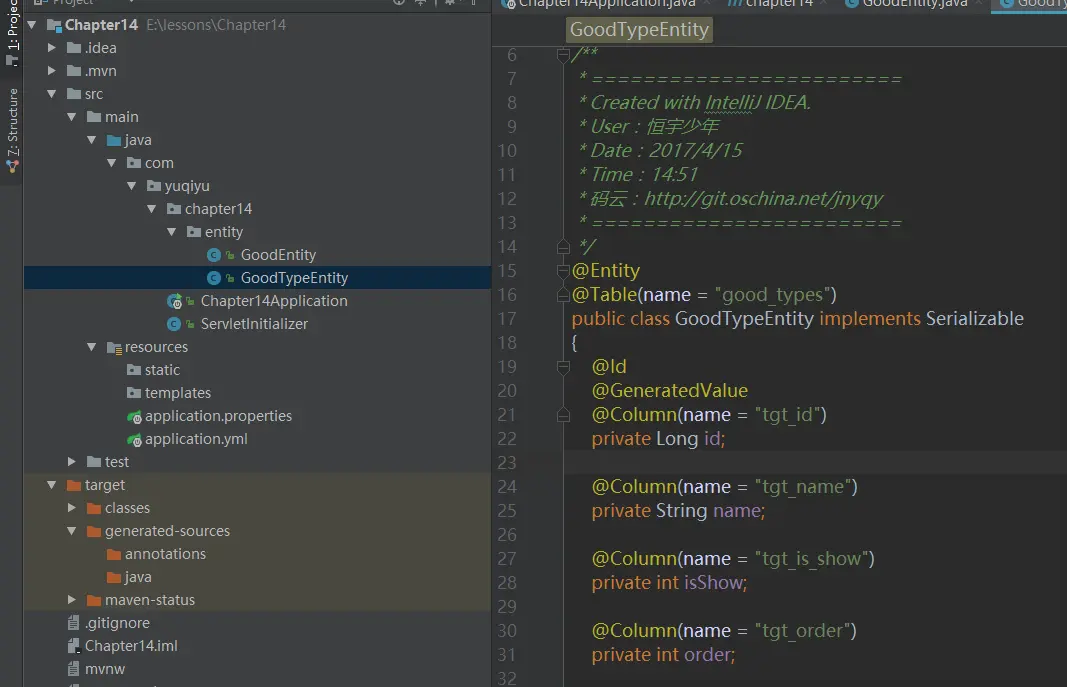This screenshot has height=687, width=1067.
Task: Collapse the main folder
Action: click(x=71, y=117)
